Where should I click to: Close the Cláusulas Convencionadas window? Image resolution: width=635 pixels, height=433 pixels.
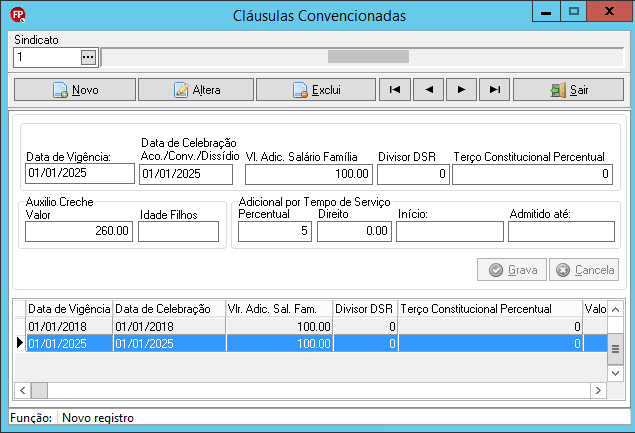609,11
